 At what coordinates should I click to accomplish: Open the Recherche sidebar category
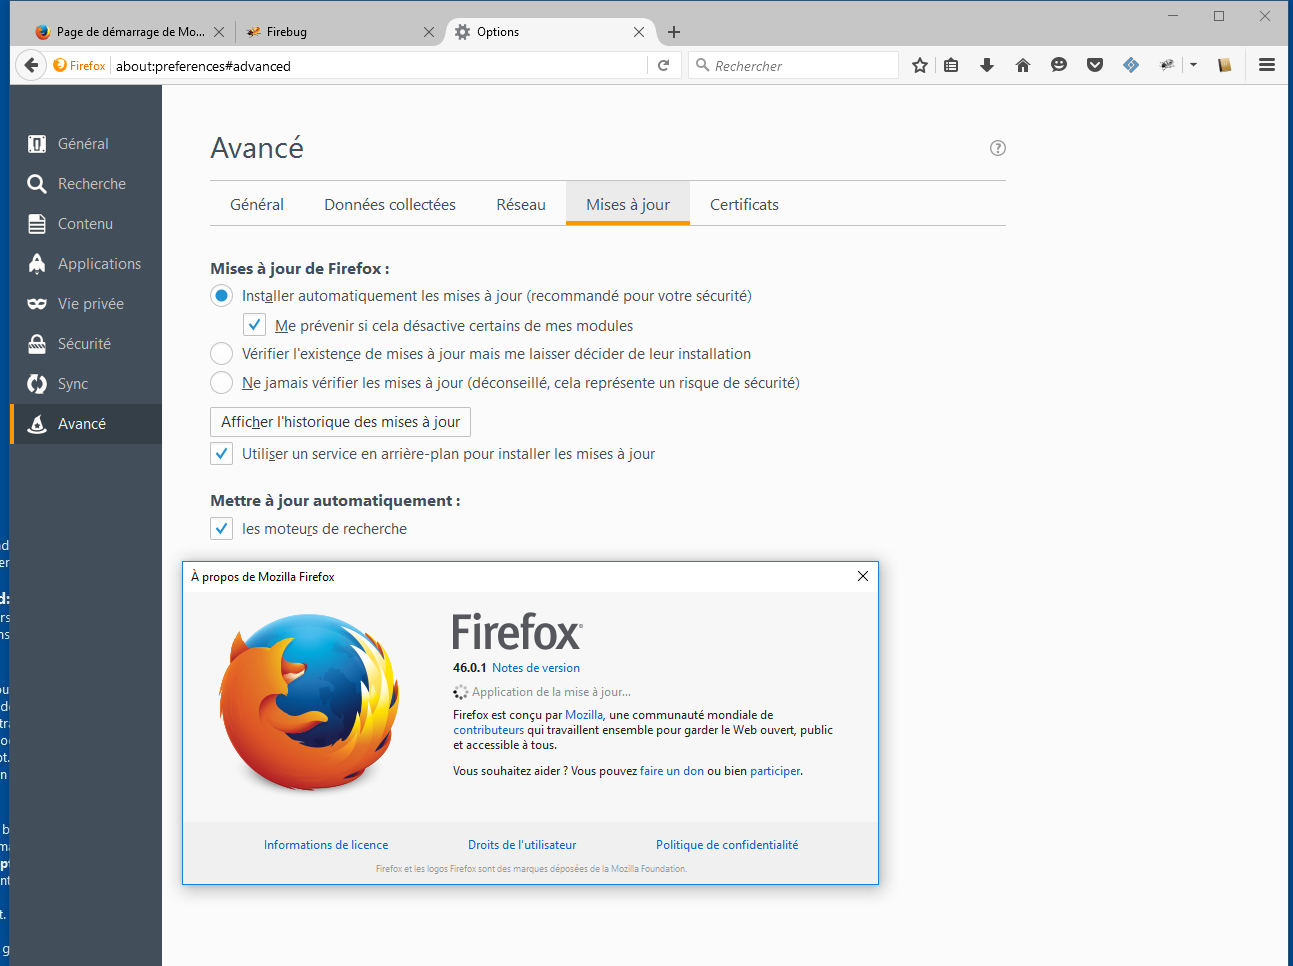(x=86, y=184)
